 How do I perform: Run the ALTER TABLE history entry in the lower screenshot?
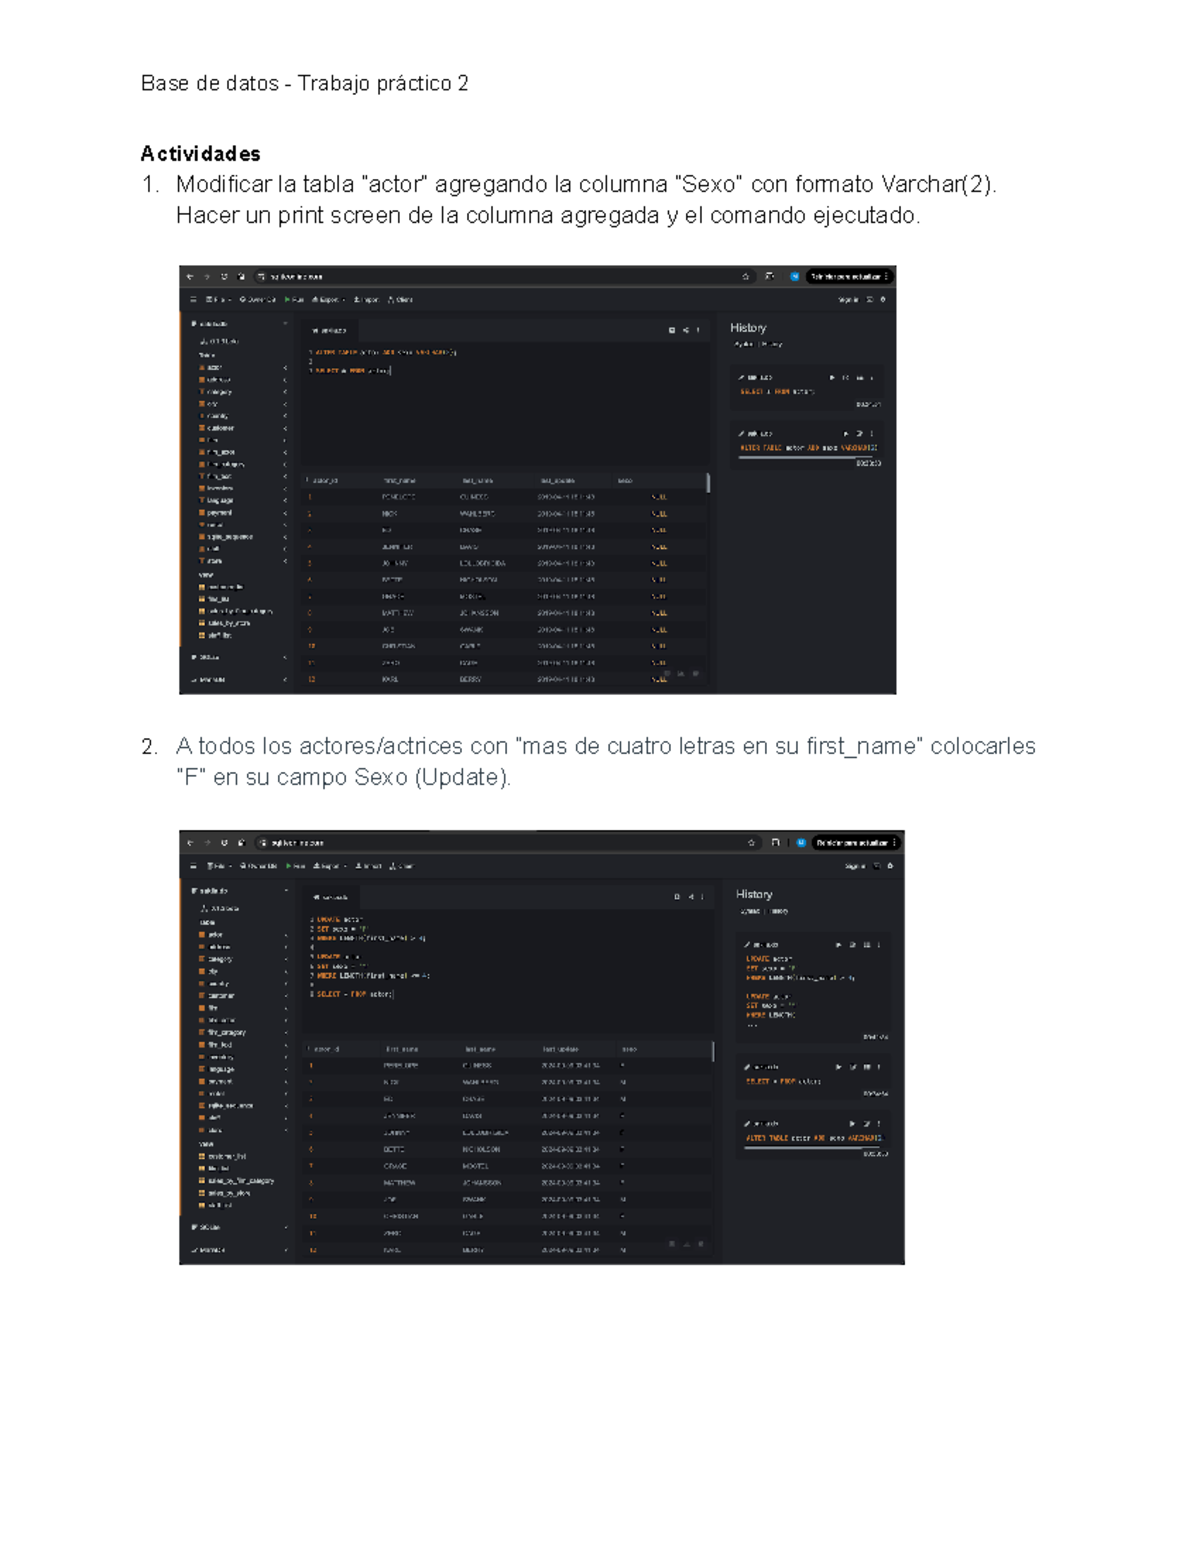[x=852, y=1124]
